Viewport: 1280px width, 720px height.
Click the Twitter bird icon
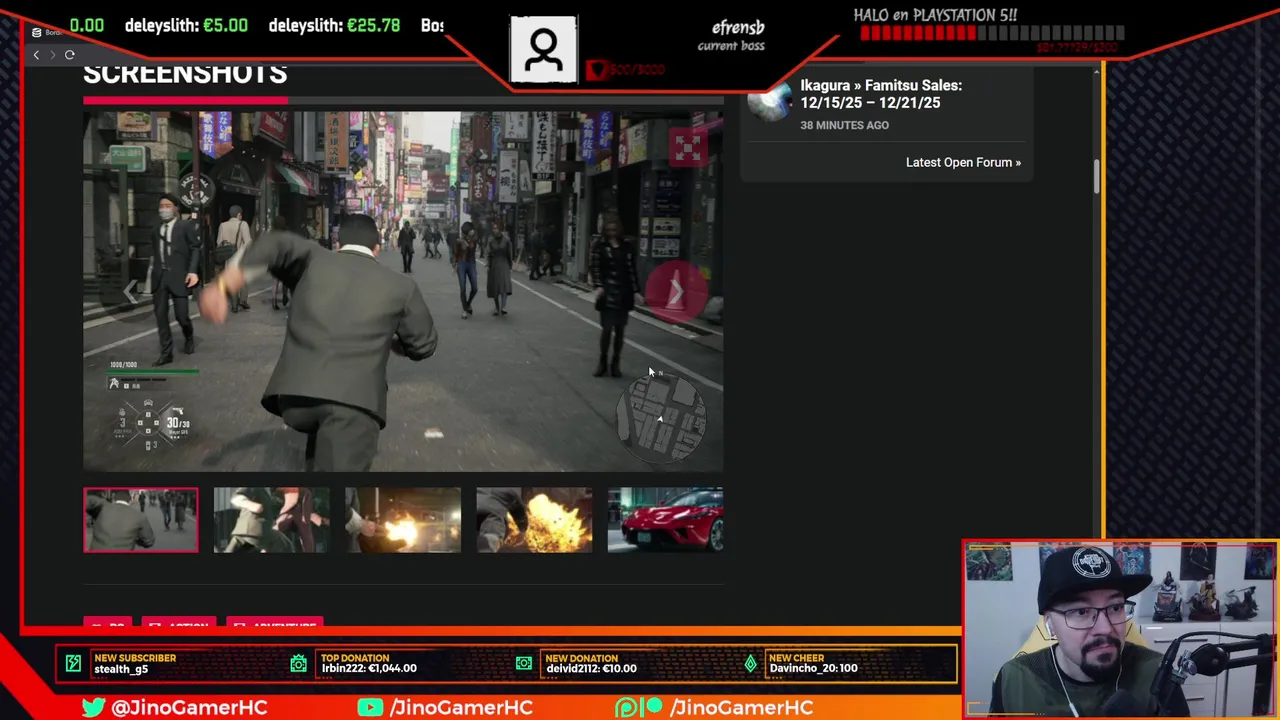[94, 707]
